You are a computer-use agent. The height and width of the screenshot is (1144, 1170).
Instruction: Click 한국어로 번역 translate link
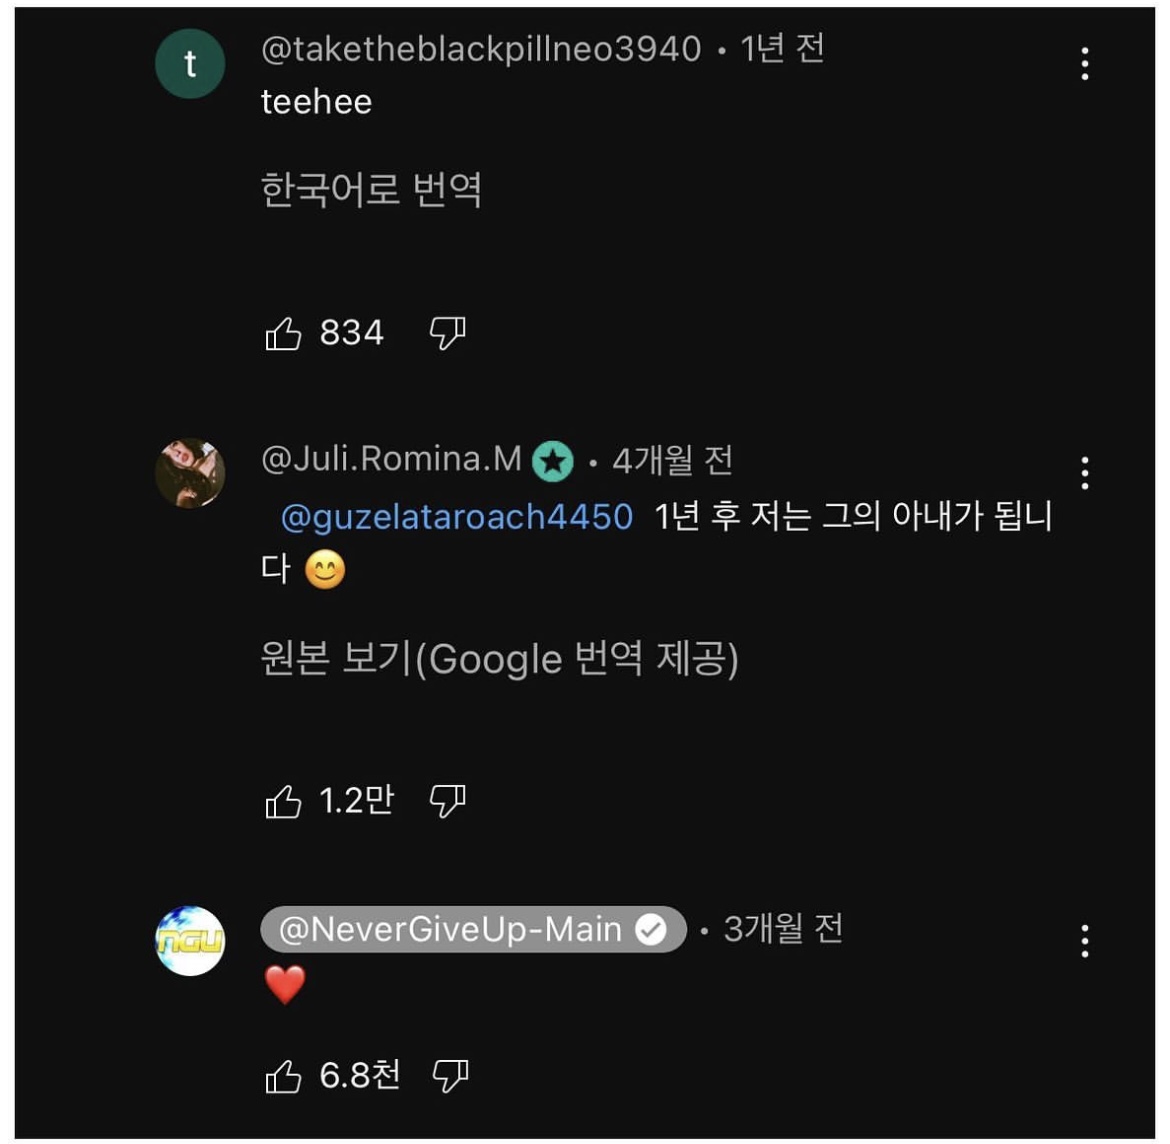point(371,189)
